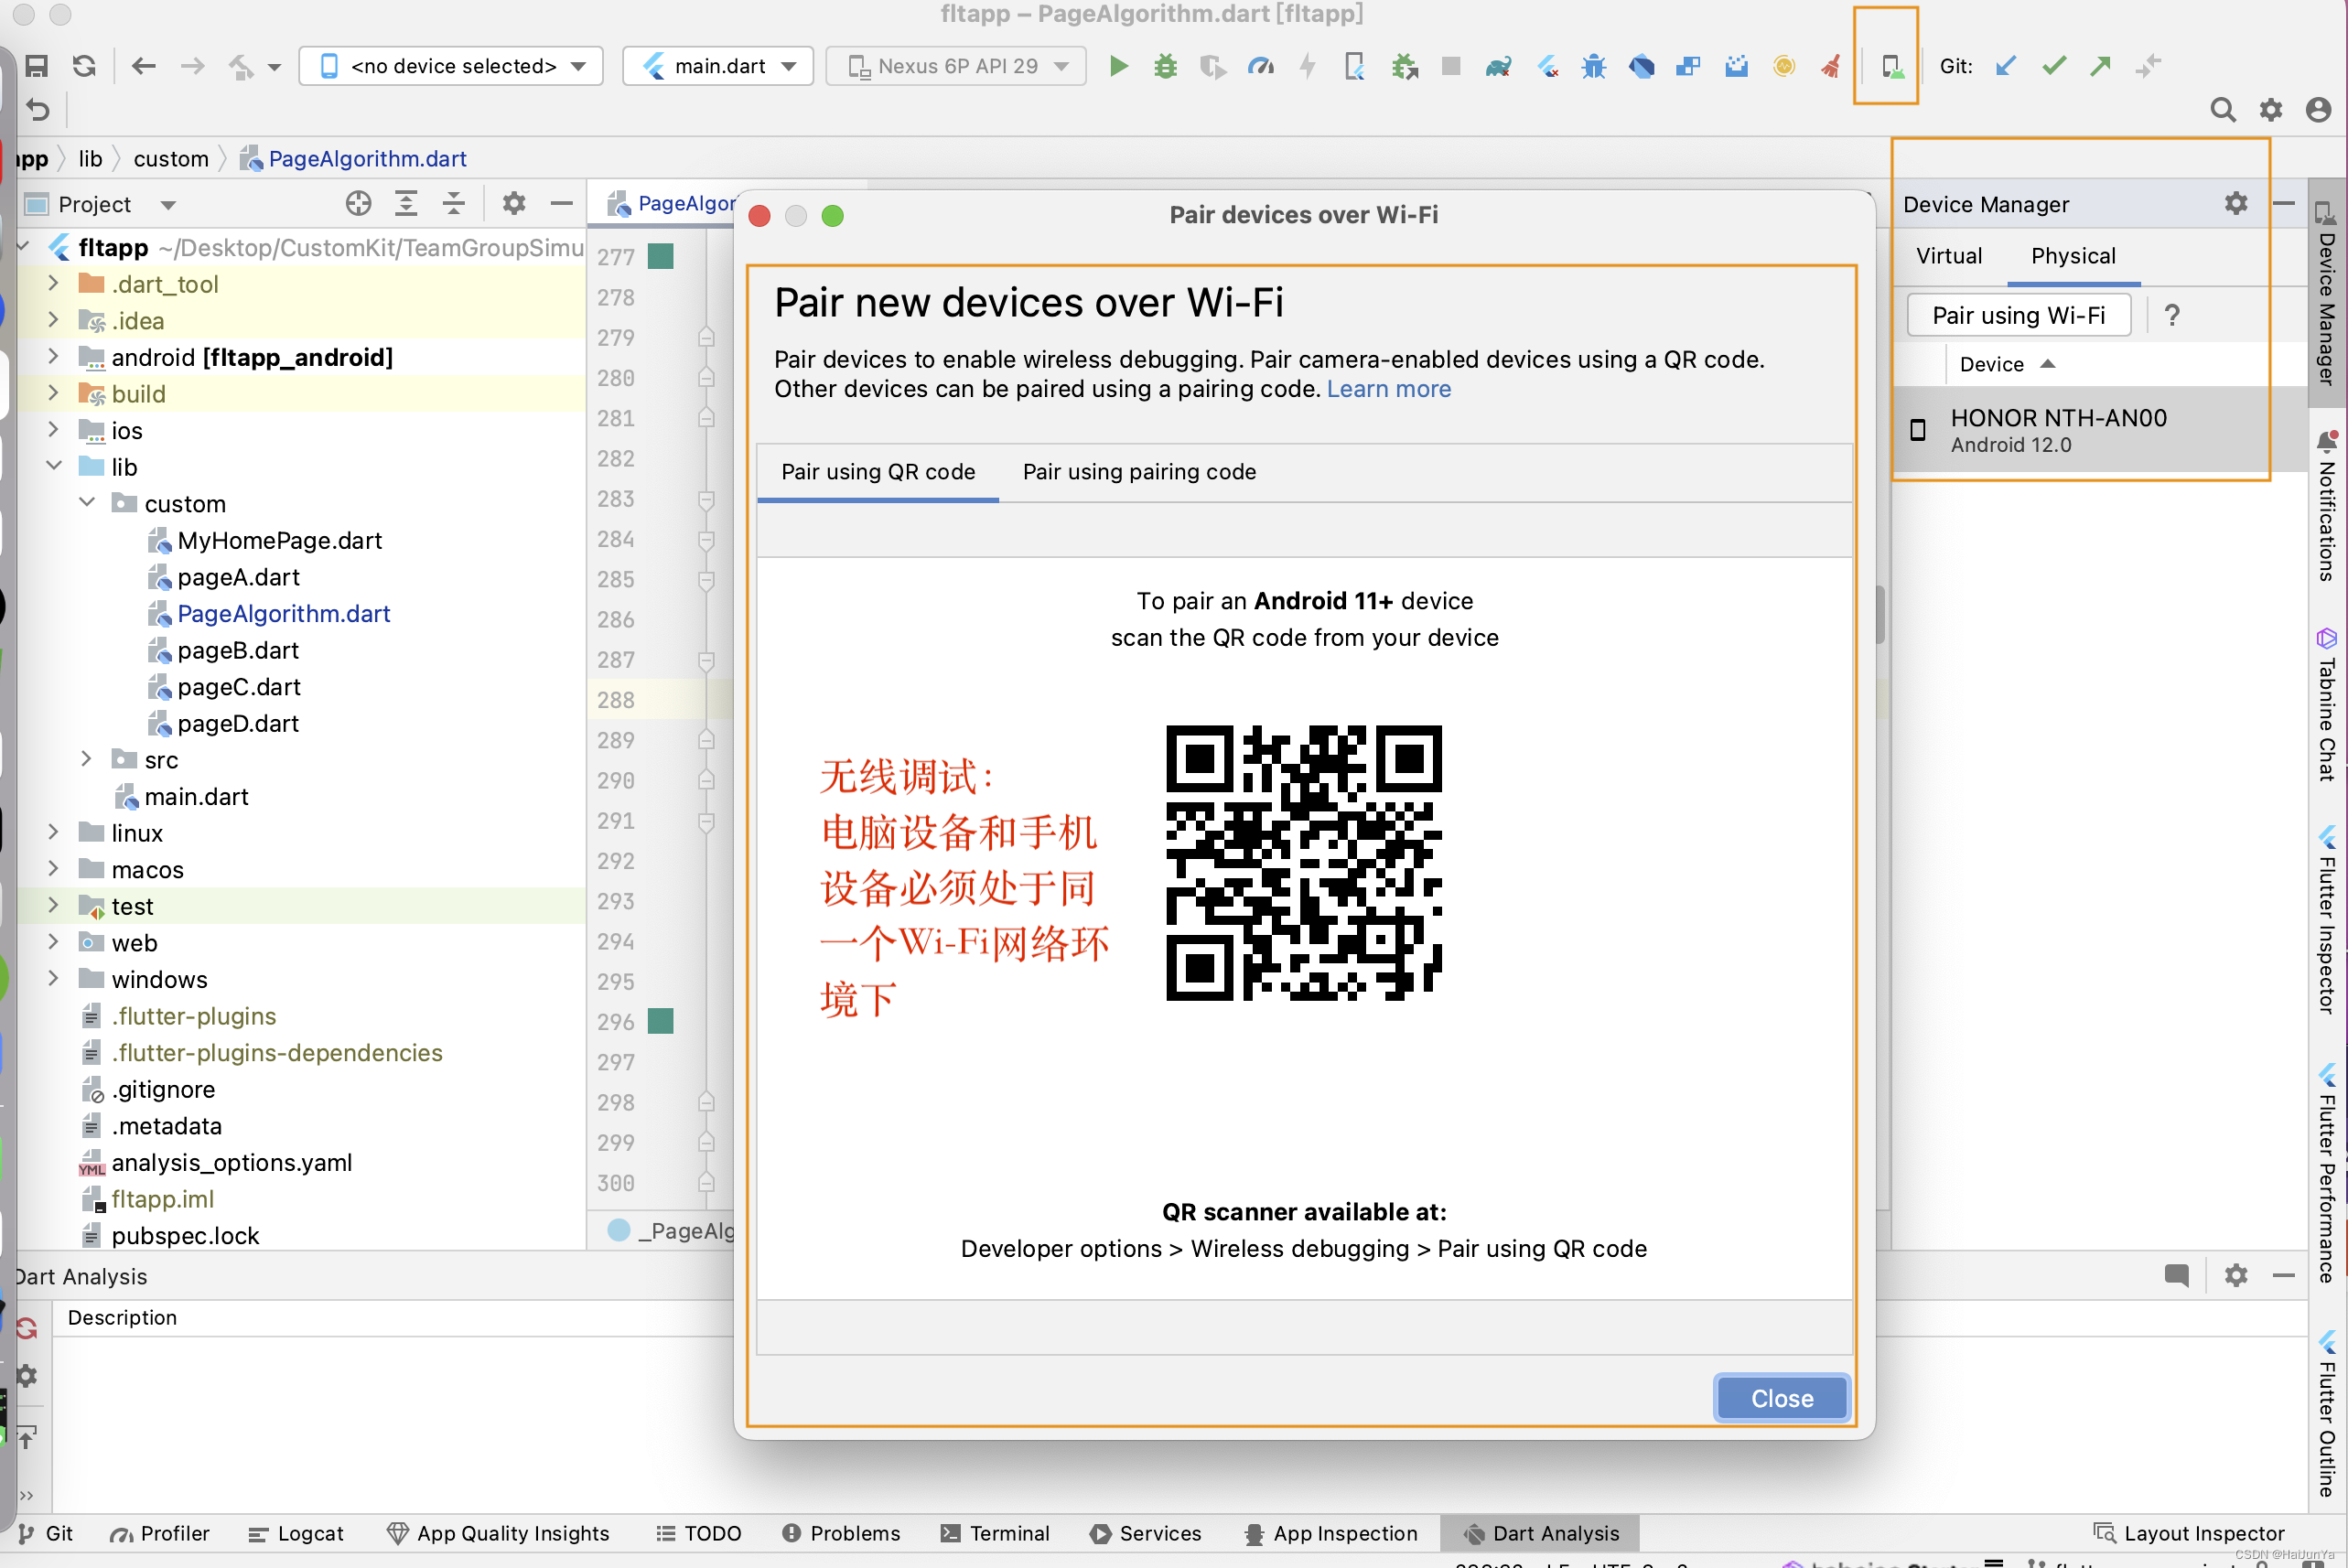
Task: Click the Run with Coverage shield icon
Action: tap(1213, 66)
